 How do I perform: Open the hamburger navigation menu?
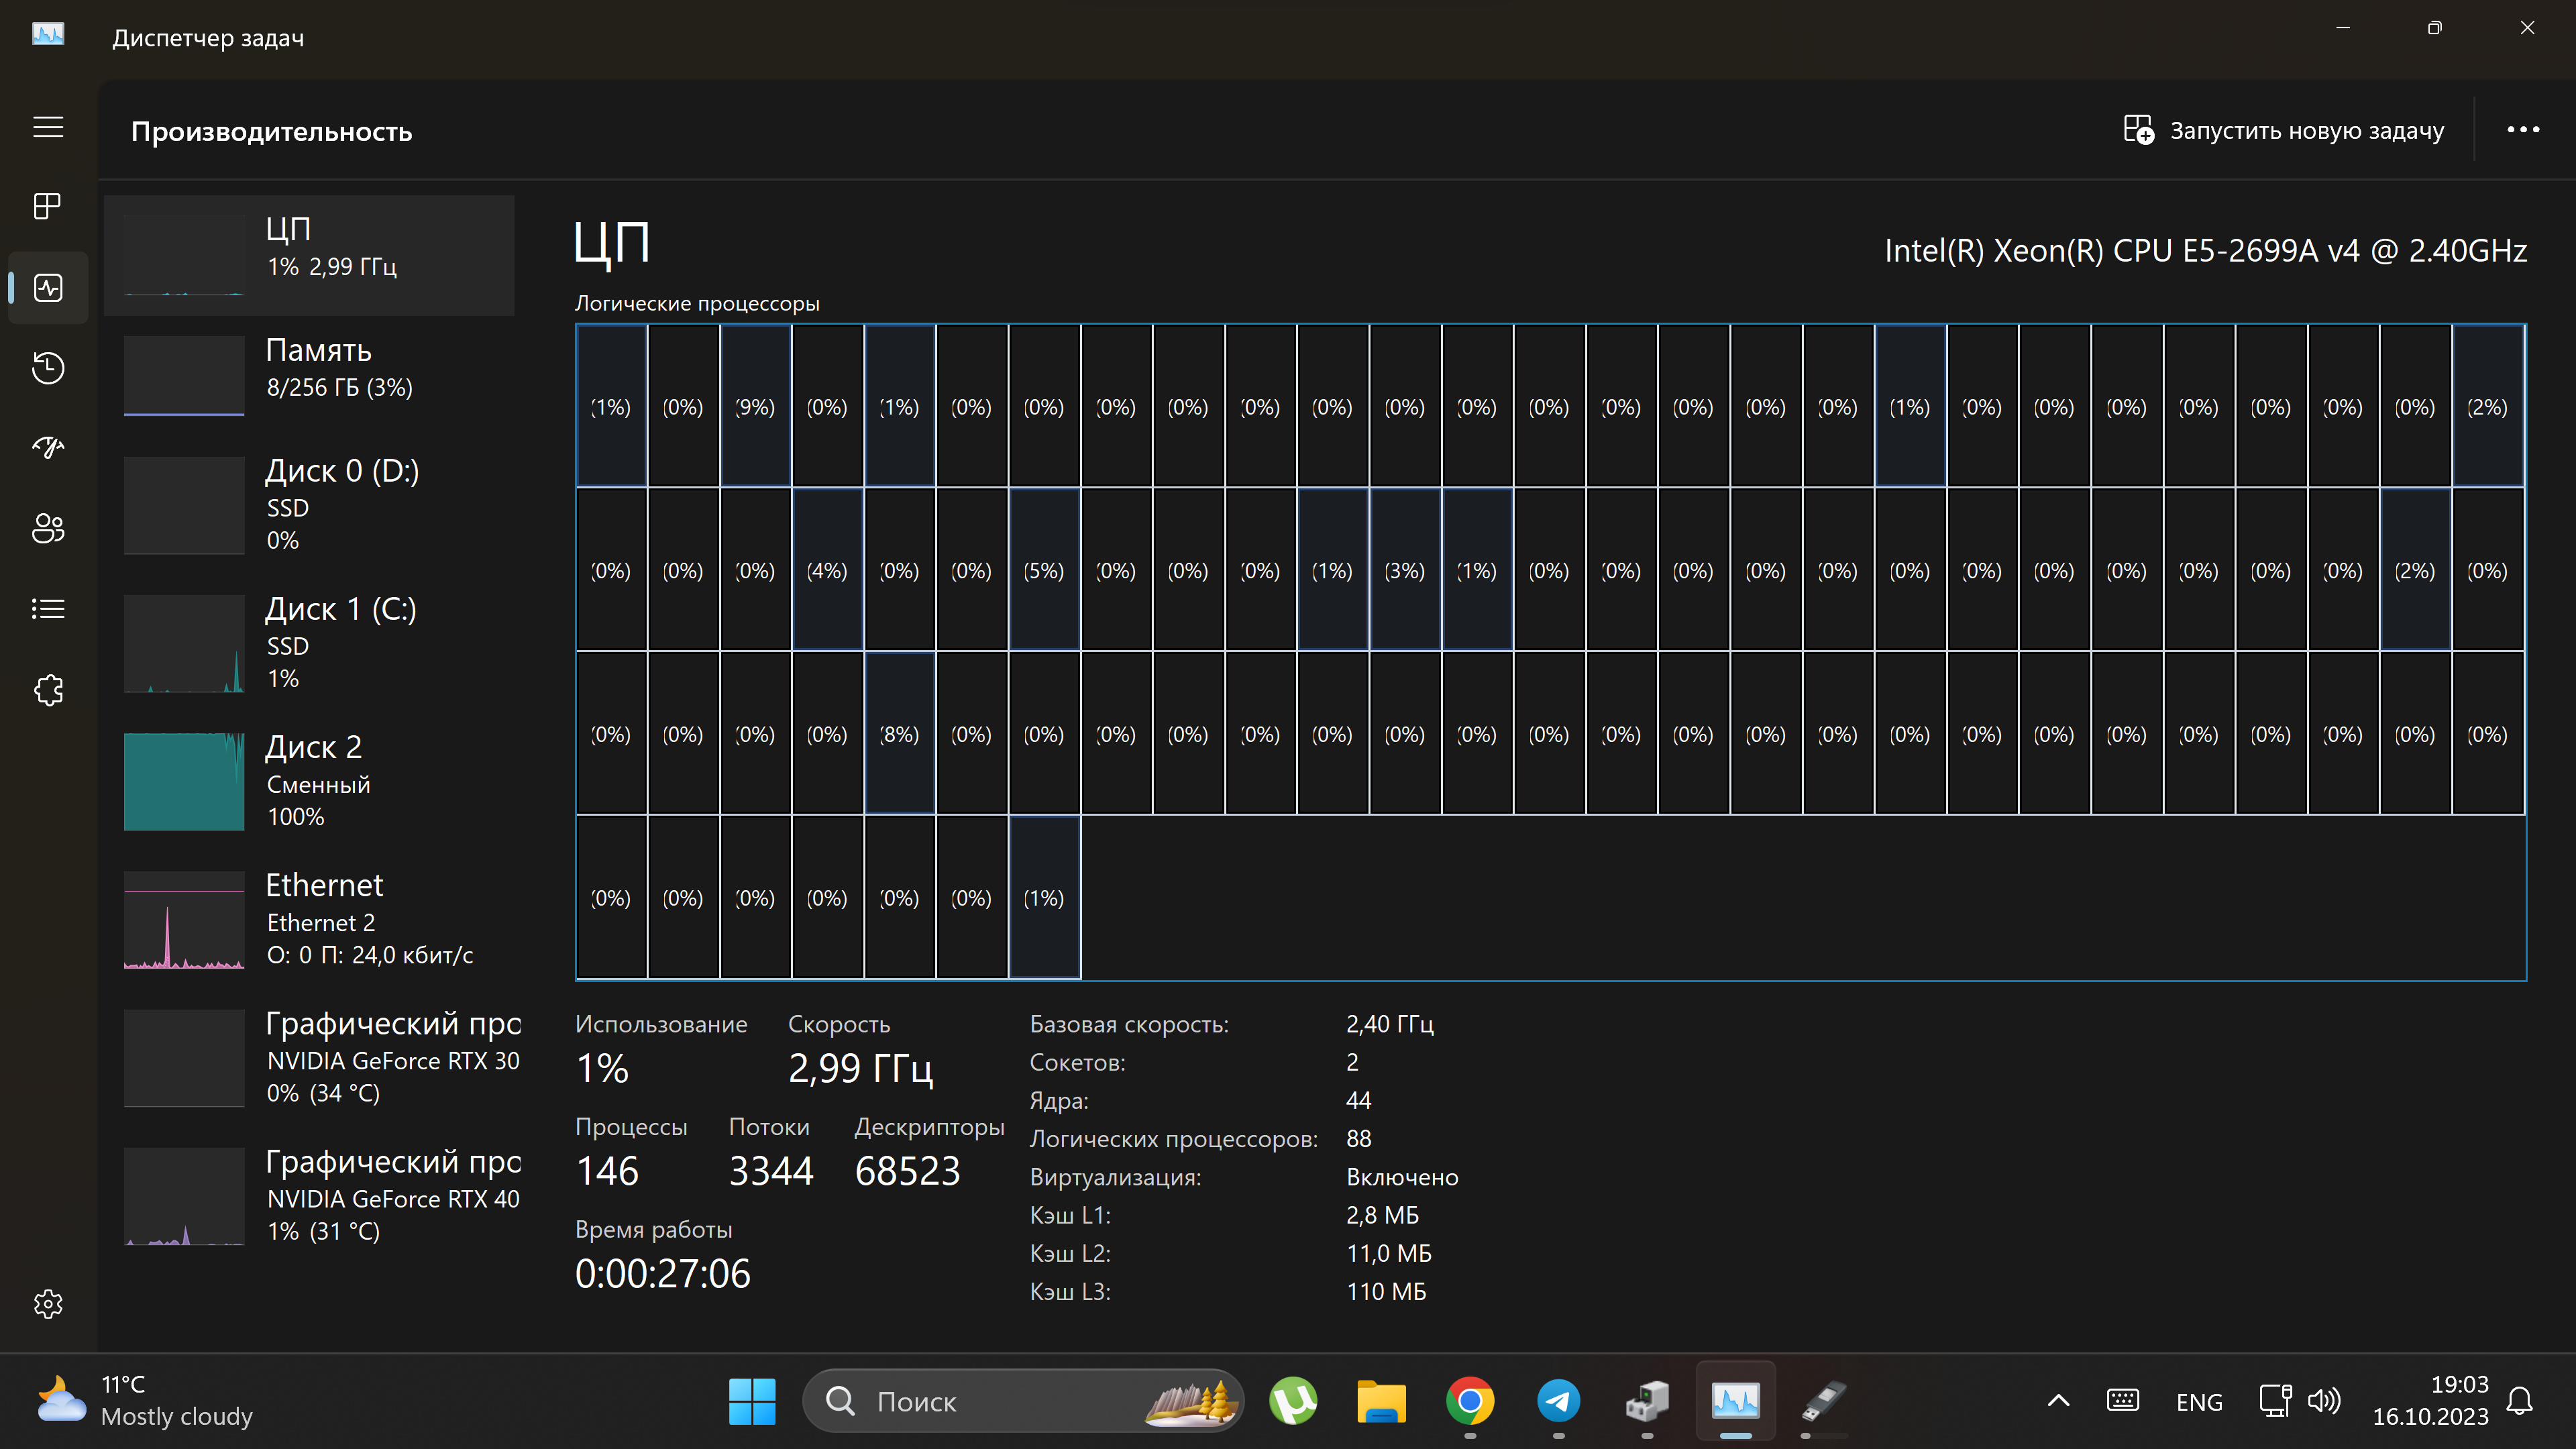click(x=48, y=127)
